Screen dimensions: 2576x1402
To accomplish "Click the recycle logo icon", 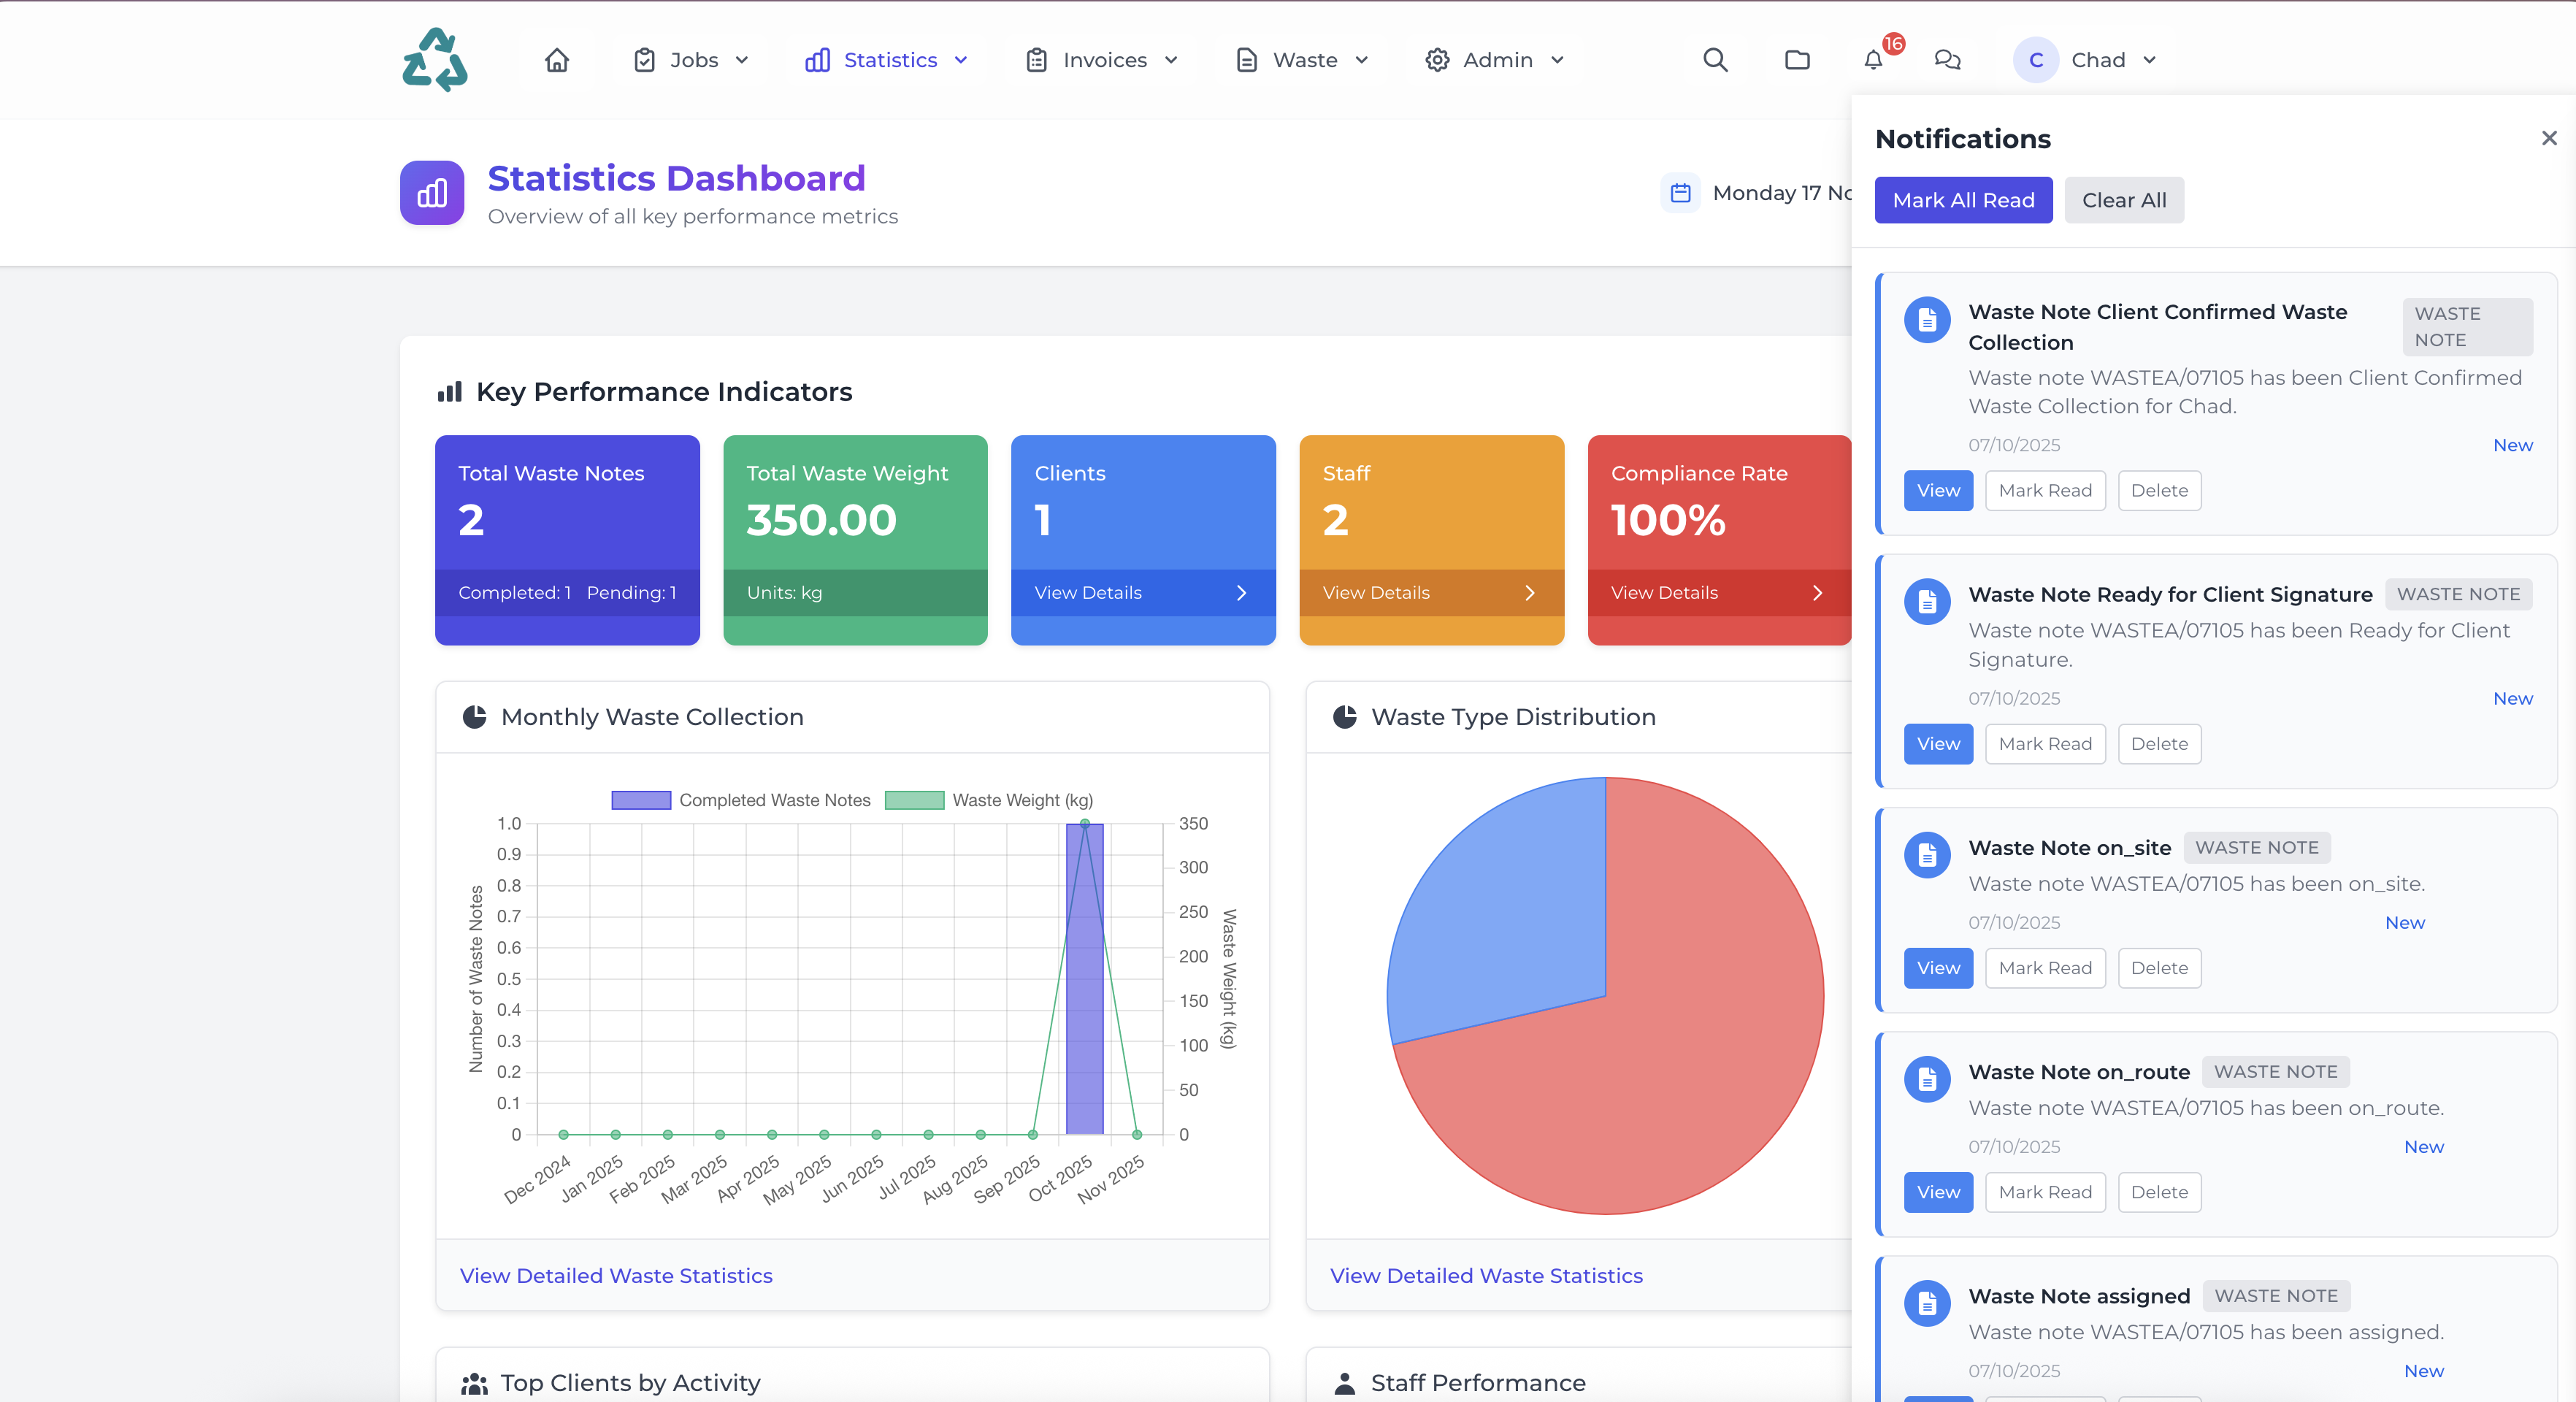I will coord(435,60).
